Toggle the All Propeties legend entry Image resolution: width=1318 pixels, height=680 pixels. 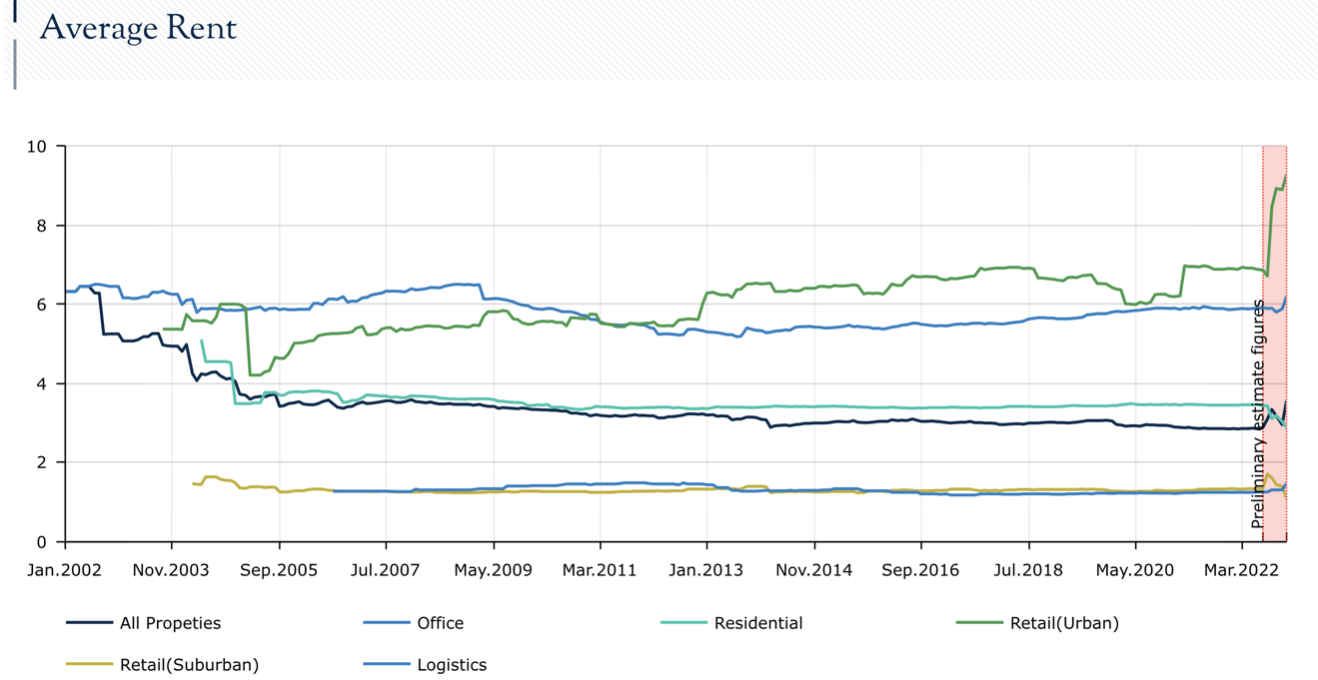tap(169, 623)
